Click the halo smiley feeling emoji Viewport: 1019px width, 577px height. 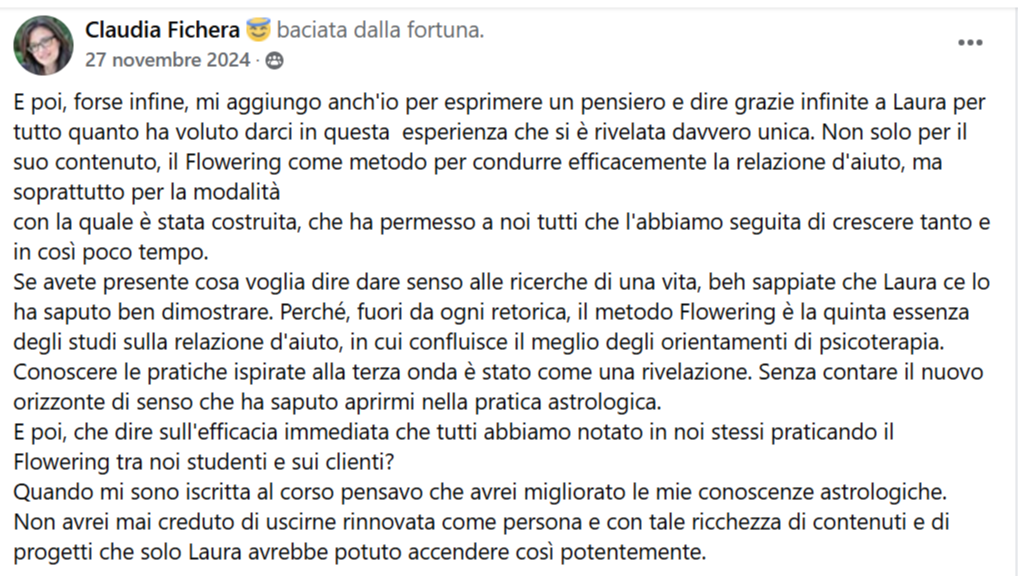(258, 30)
